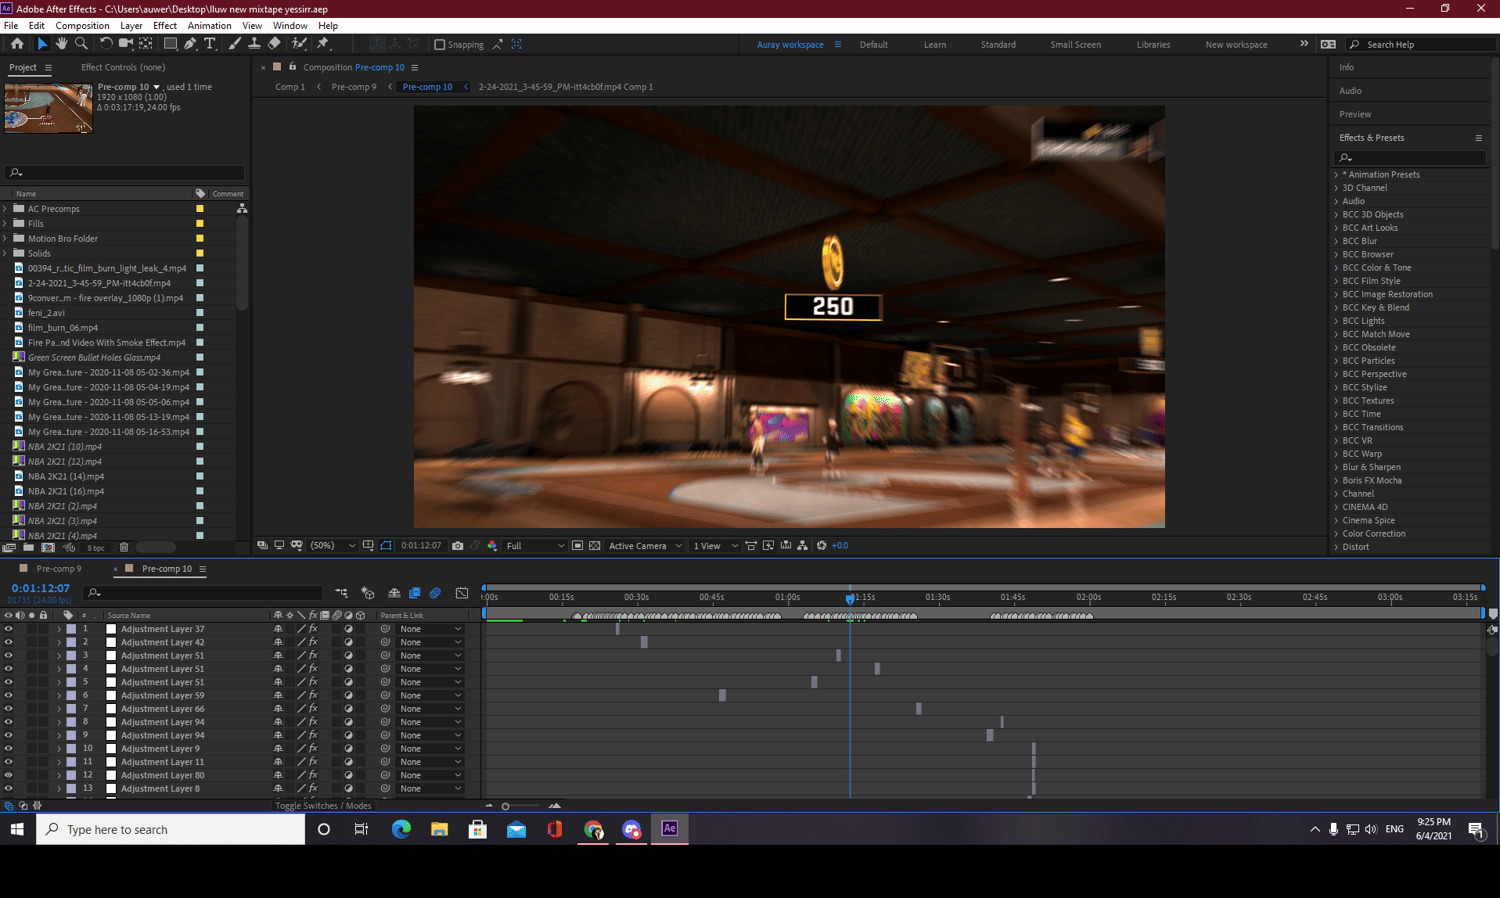Screen dimensions: 1500x898
Task: Toggle visibility of Adjustment Layer 59
Action: (8, 695)
